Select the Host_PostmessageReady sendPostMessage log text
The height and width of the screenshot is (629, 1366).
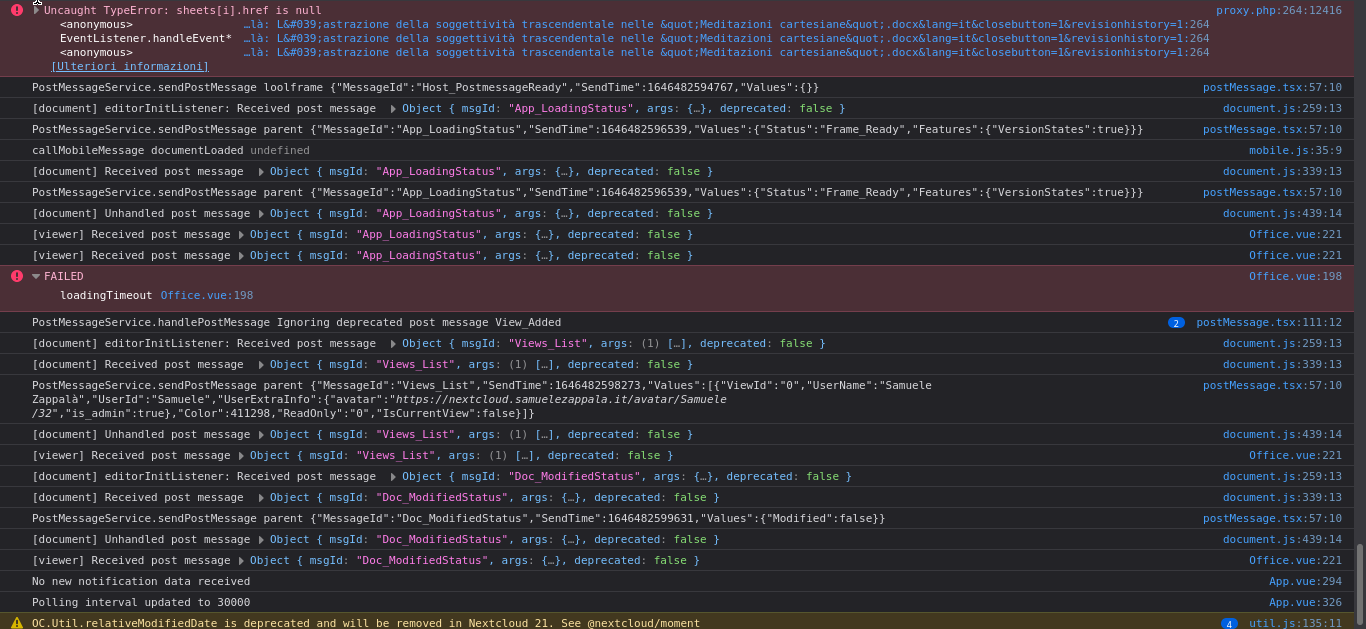pyautogui.click(x=425, y=87)
